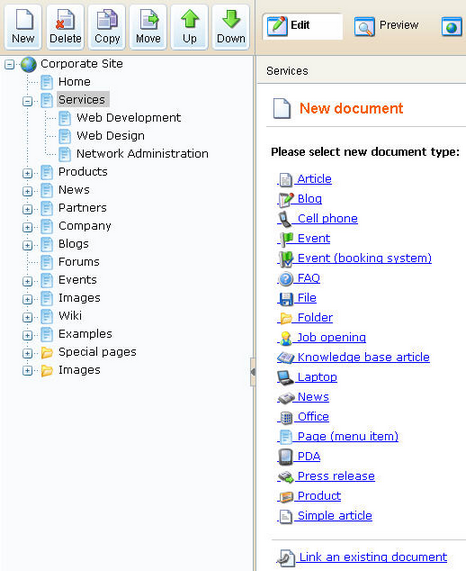The image size is (466, 571).
Task: Click the Move document toolbar icon
Action: pos(149,19)
